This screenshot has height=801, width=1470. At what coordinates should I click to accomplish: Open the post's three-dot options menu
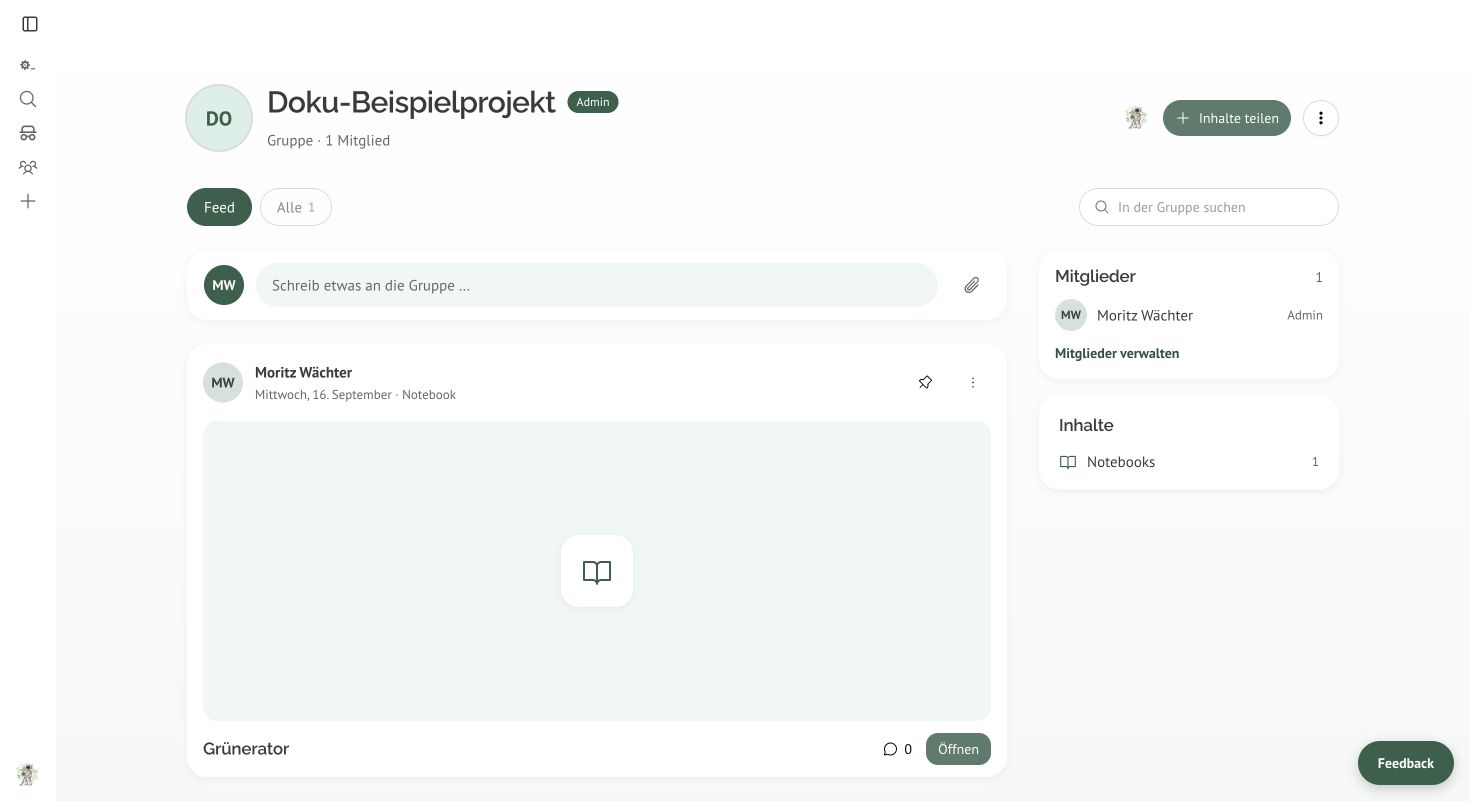[x=973, y=382]
